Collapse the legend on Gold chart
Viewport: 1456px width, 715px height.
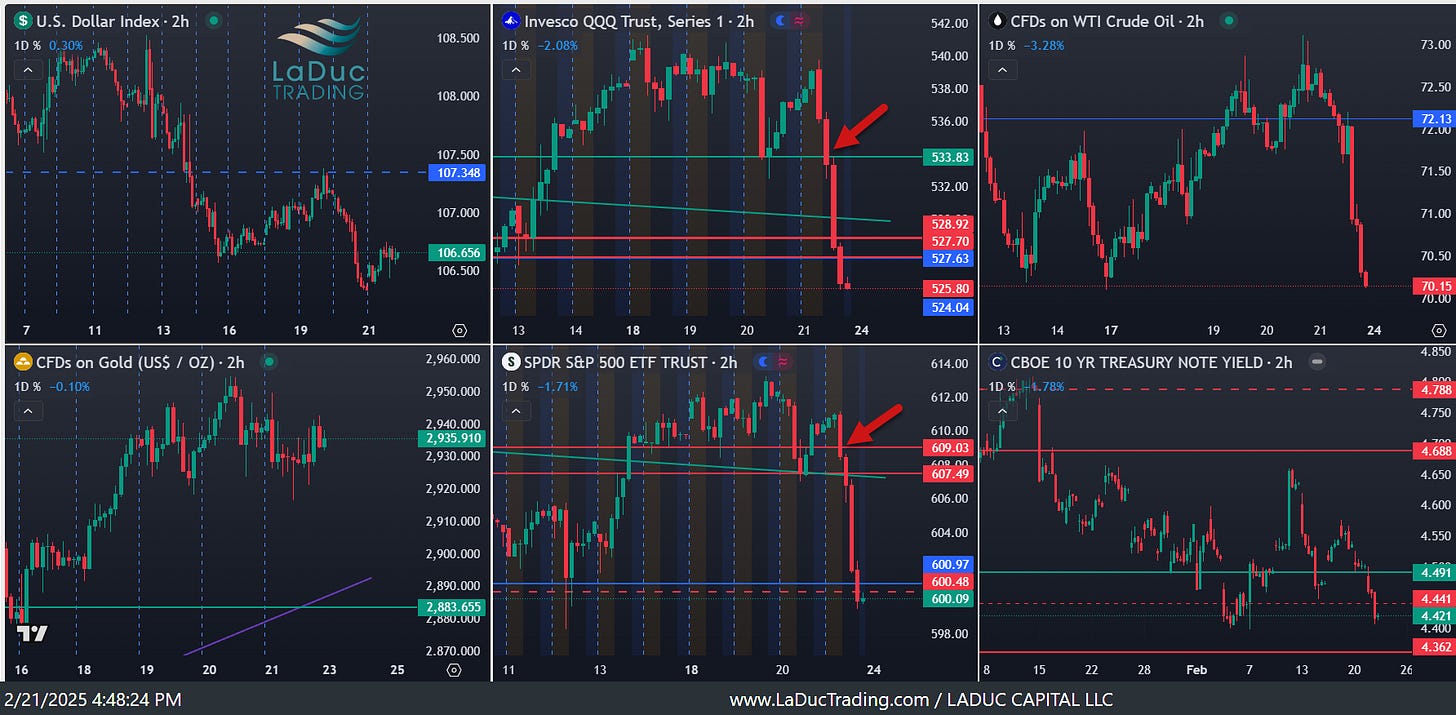coord(27,411)
